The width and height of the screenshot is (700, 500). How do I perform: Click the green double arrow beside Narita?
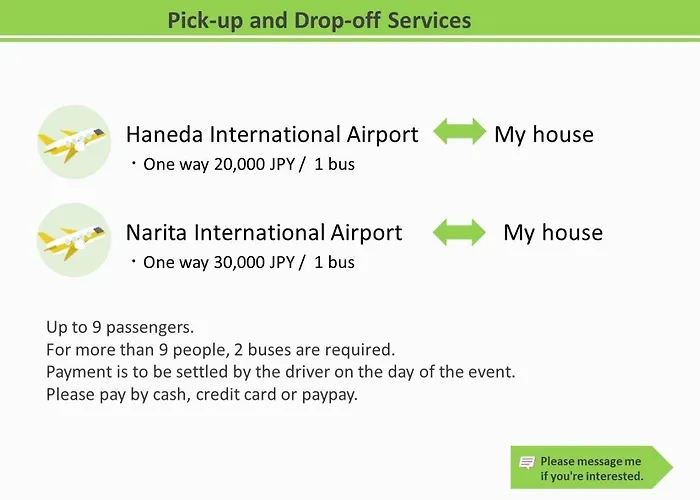click(x=459, y=232)
